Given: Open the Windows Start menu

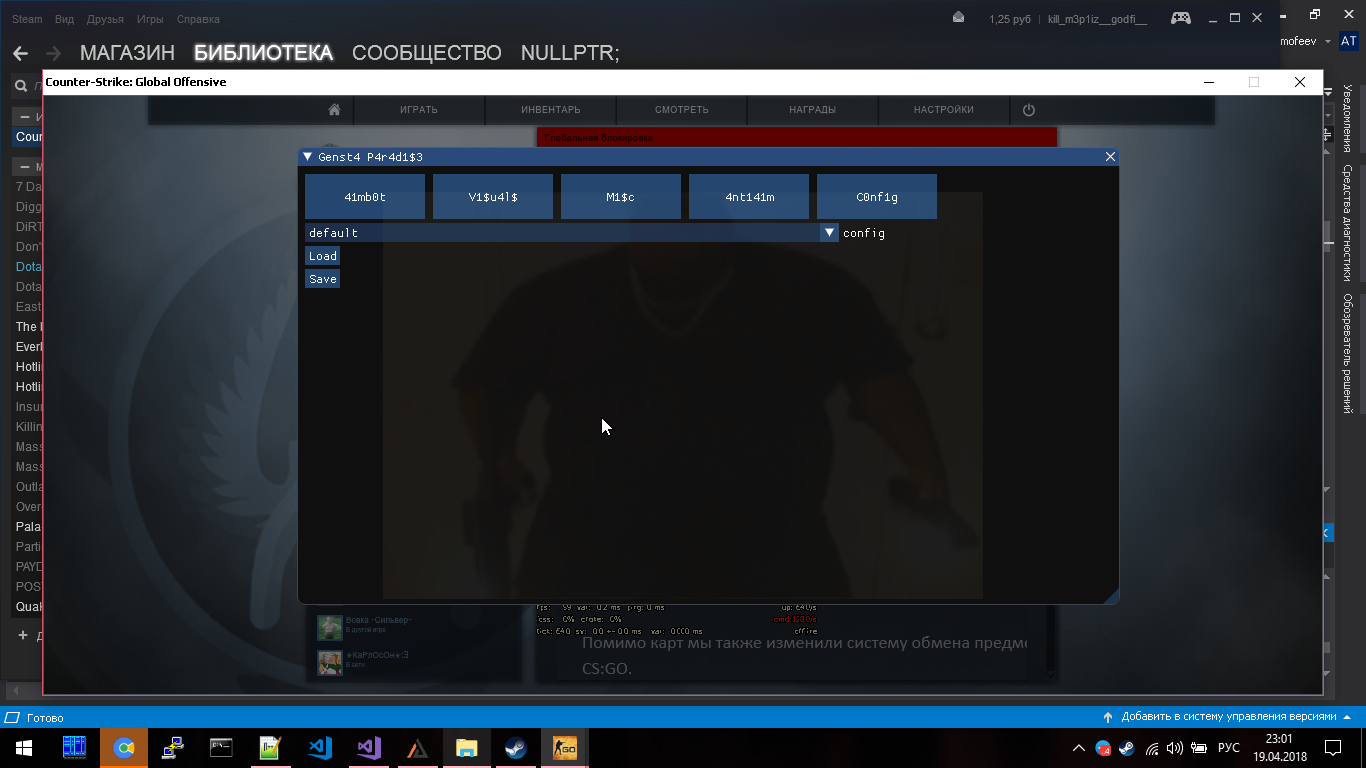Looking at the screenshot, I should [24, 748].
